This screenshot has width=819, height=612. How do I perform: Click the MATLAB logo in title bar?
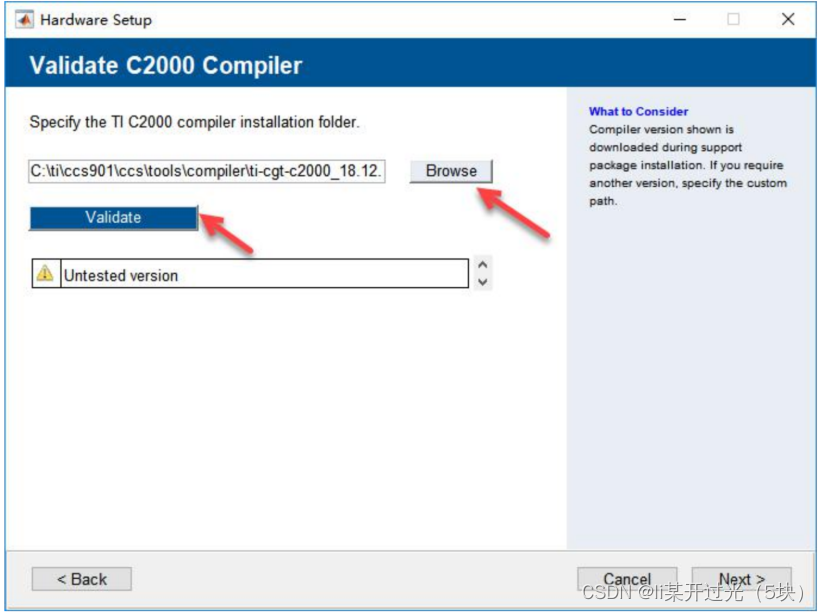pyautogui.click(x=24, y=20)
